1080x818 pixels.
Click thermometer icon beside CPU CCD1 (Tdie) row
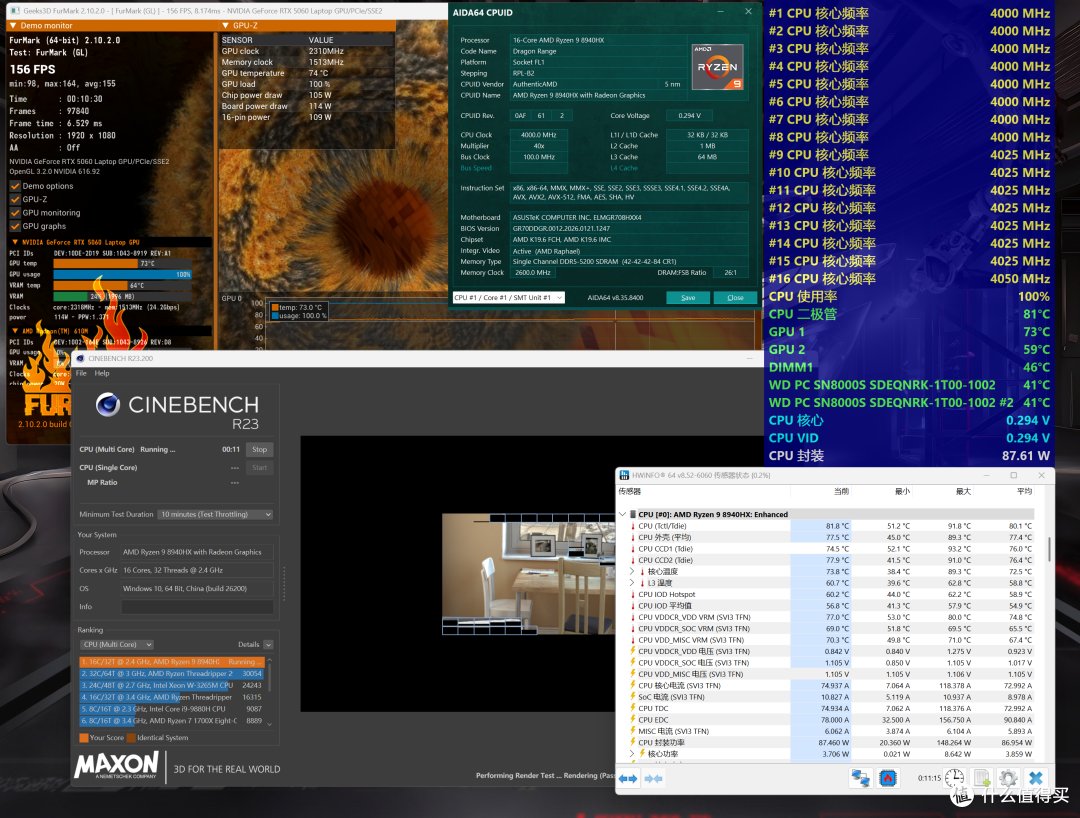(633, 549)
